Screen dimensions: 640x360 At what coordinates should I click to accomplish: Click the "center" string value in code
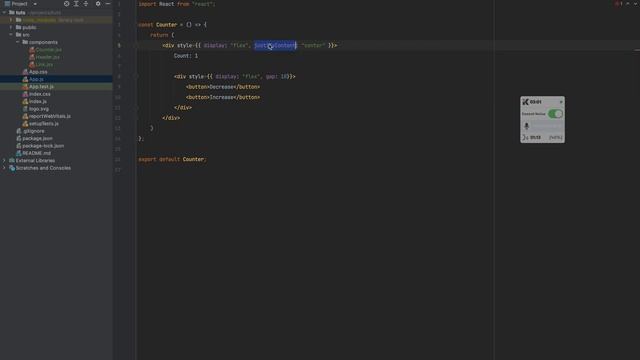pos(313,45)
